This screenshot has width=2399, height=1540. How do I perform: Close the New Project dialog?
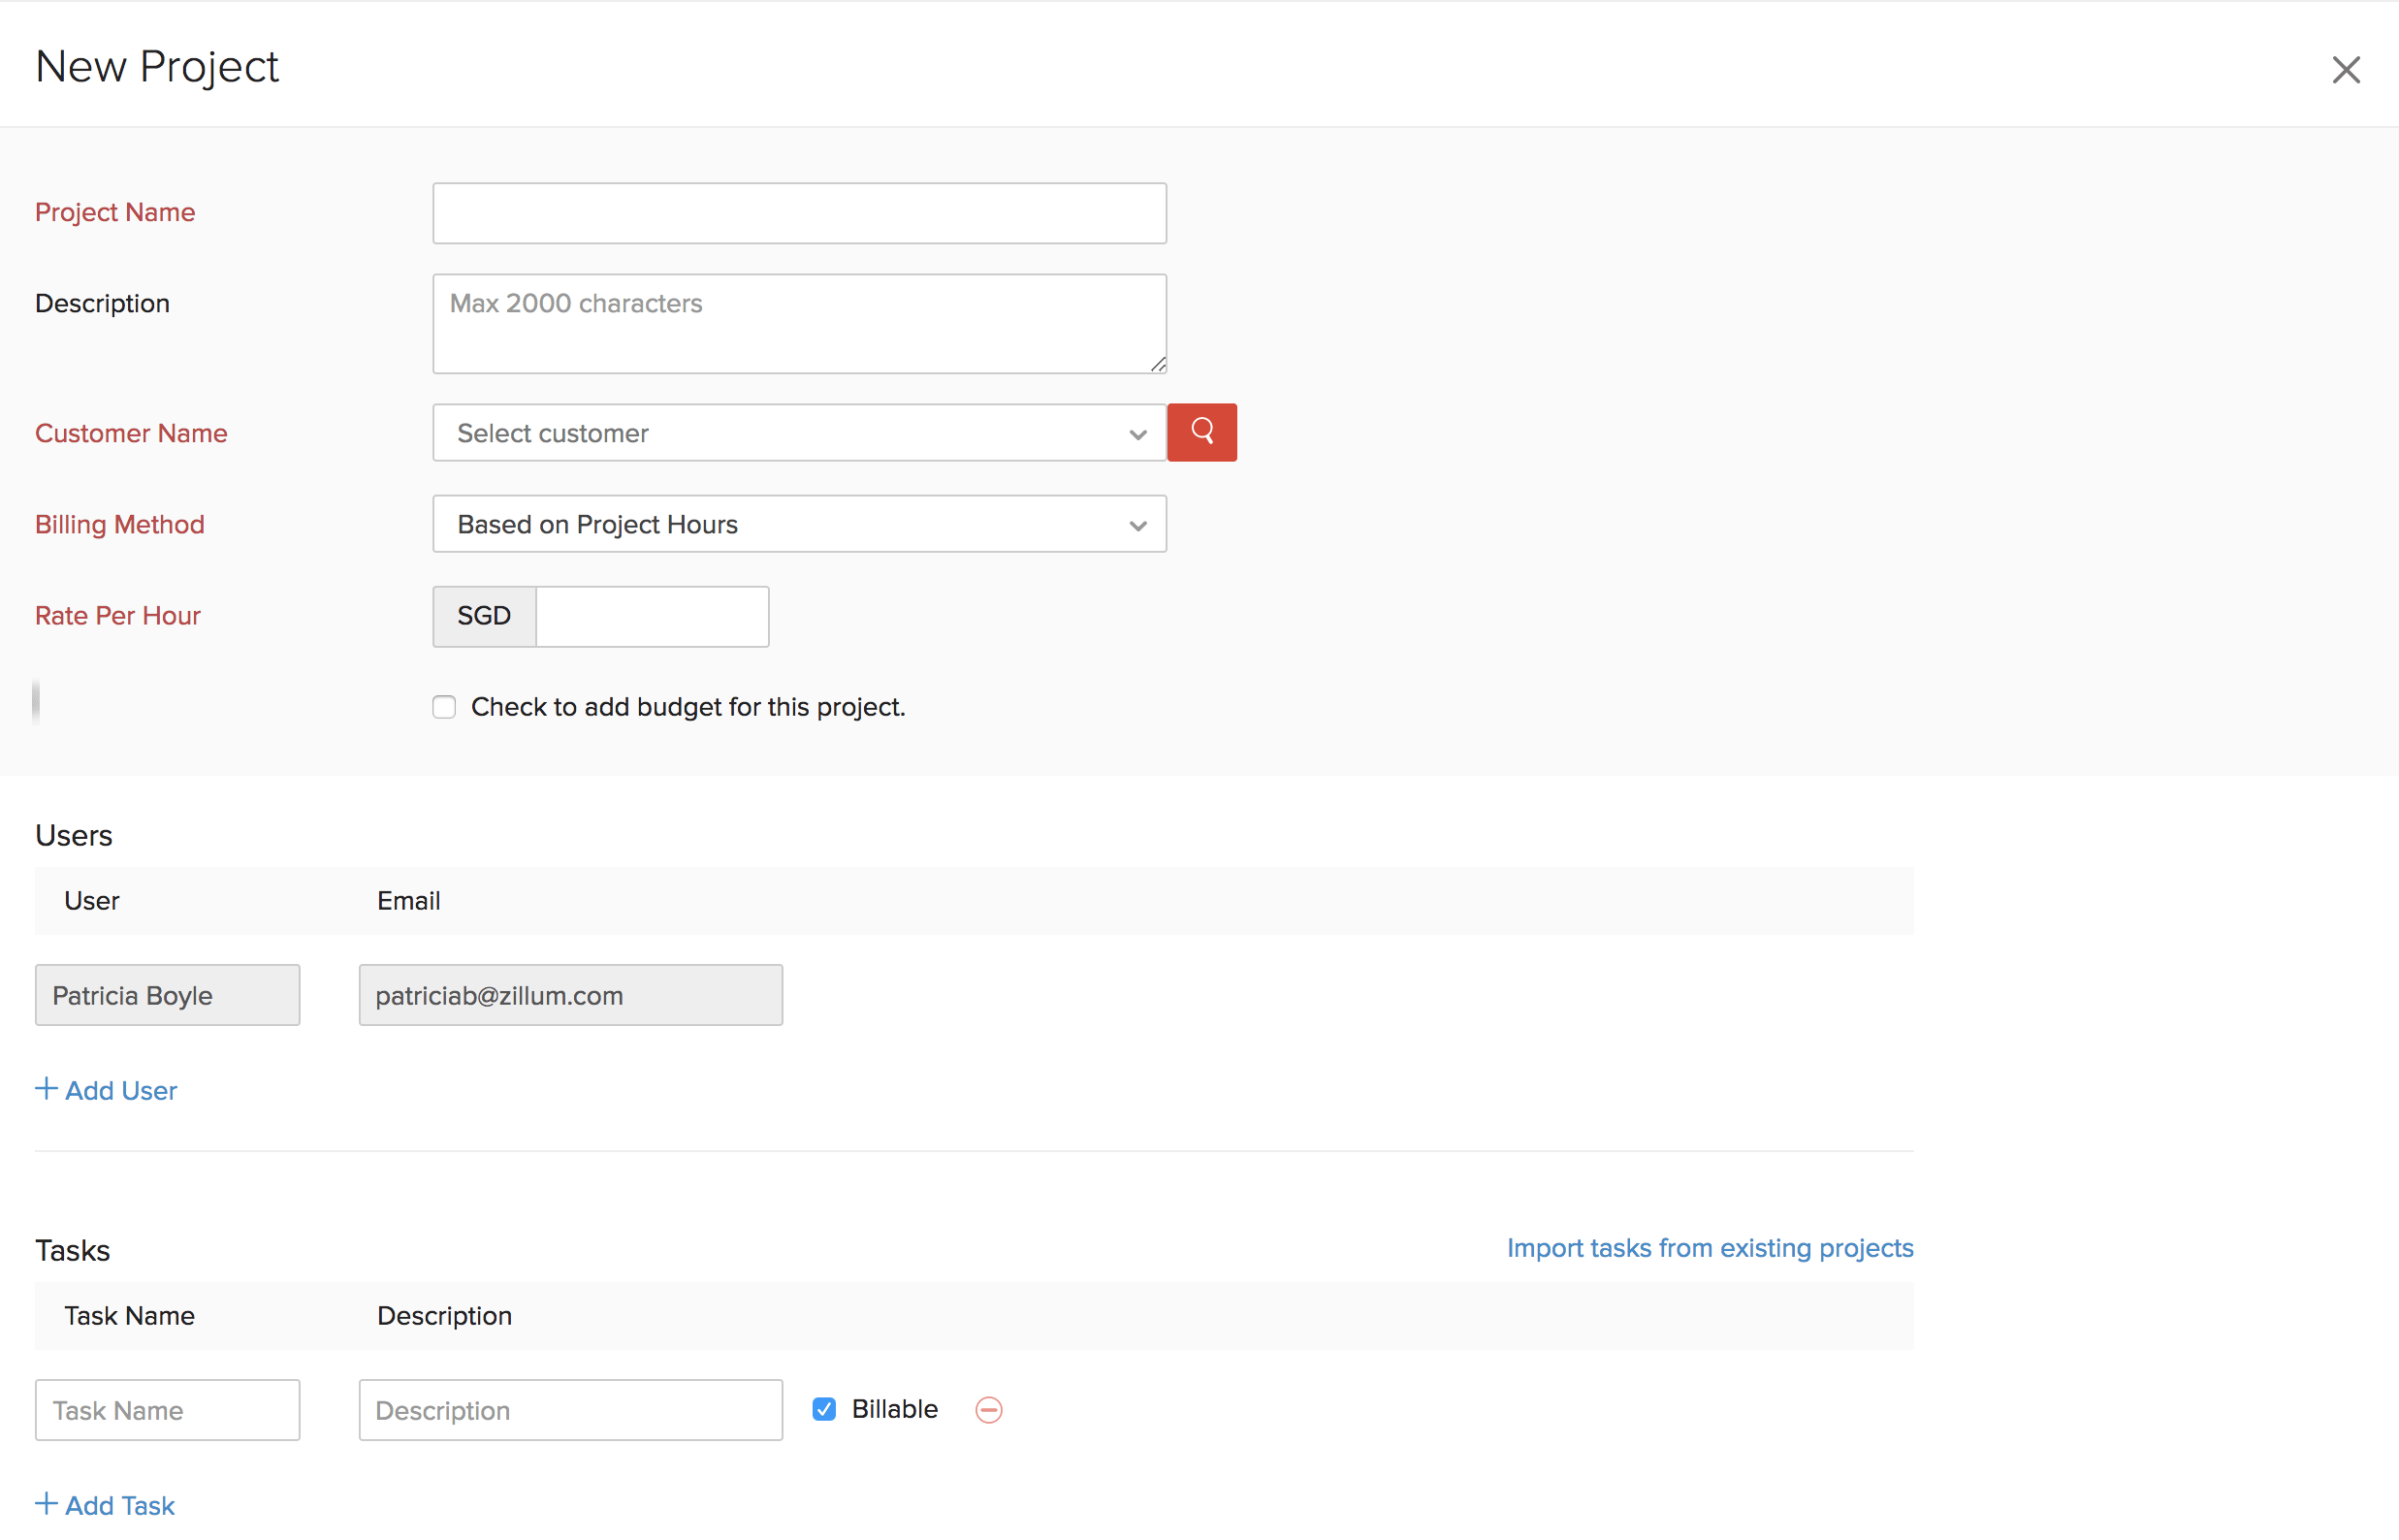[2345, 70]
